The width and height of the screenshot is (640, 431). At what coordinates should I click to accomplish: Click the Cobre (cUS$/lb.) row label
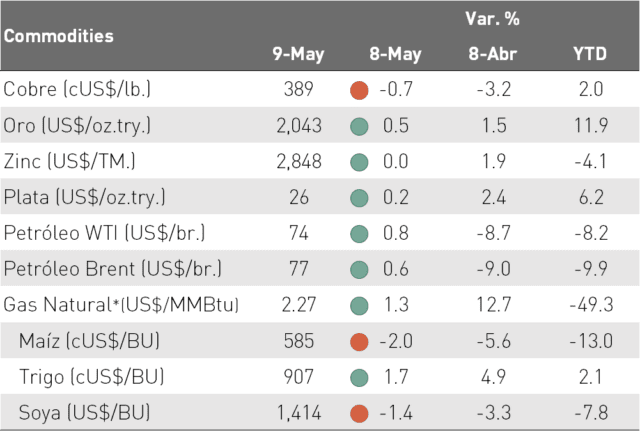(77, 89)
